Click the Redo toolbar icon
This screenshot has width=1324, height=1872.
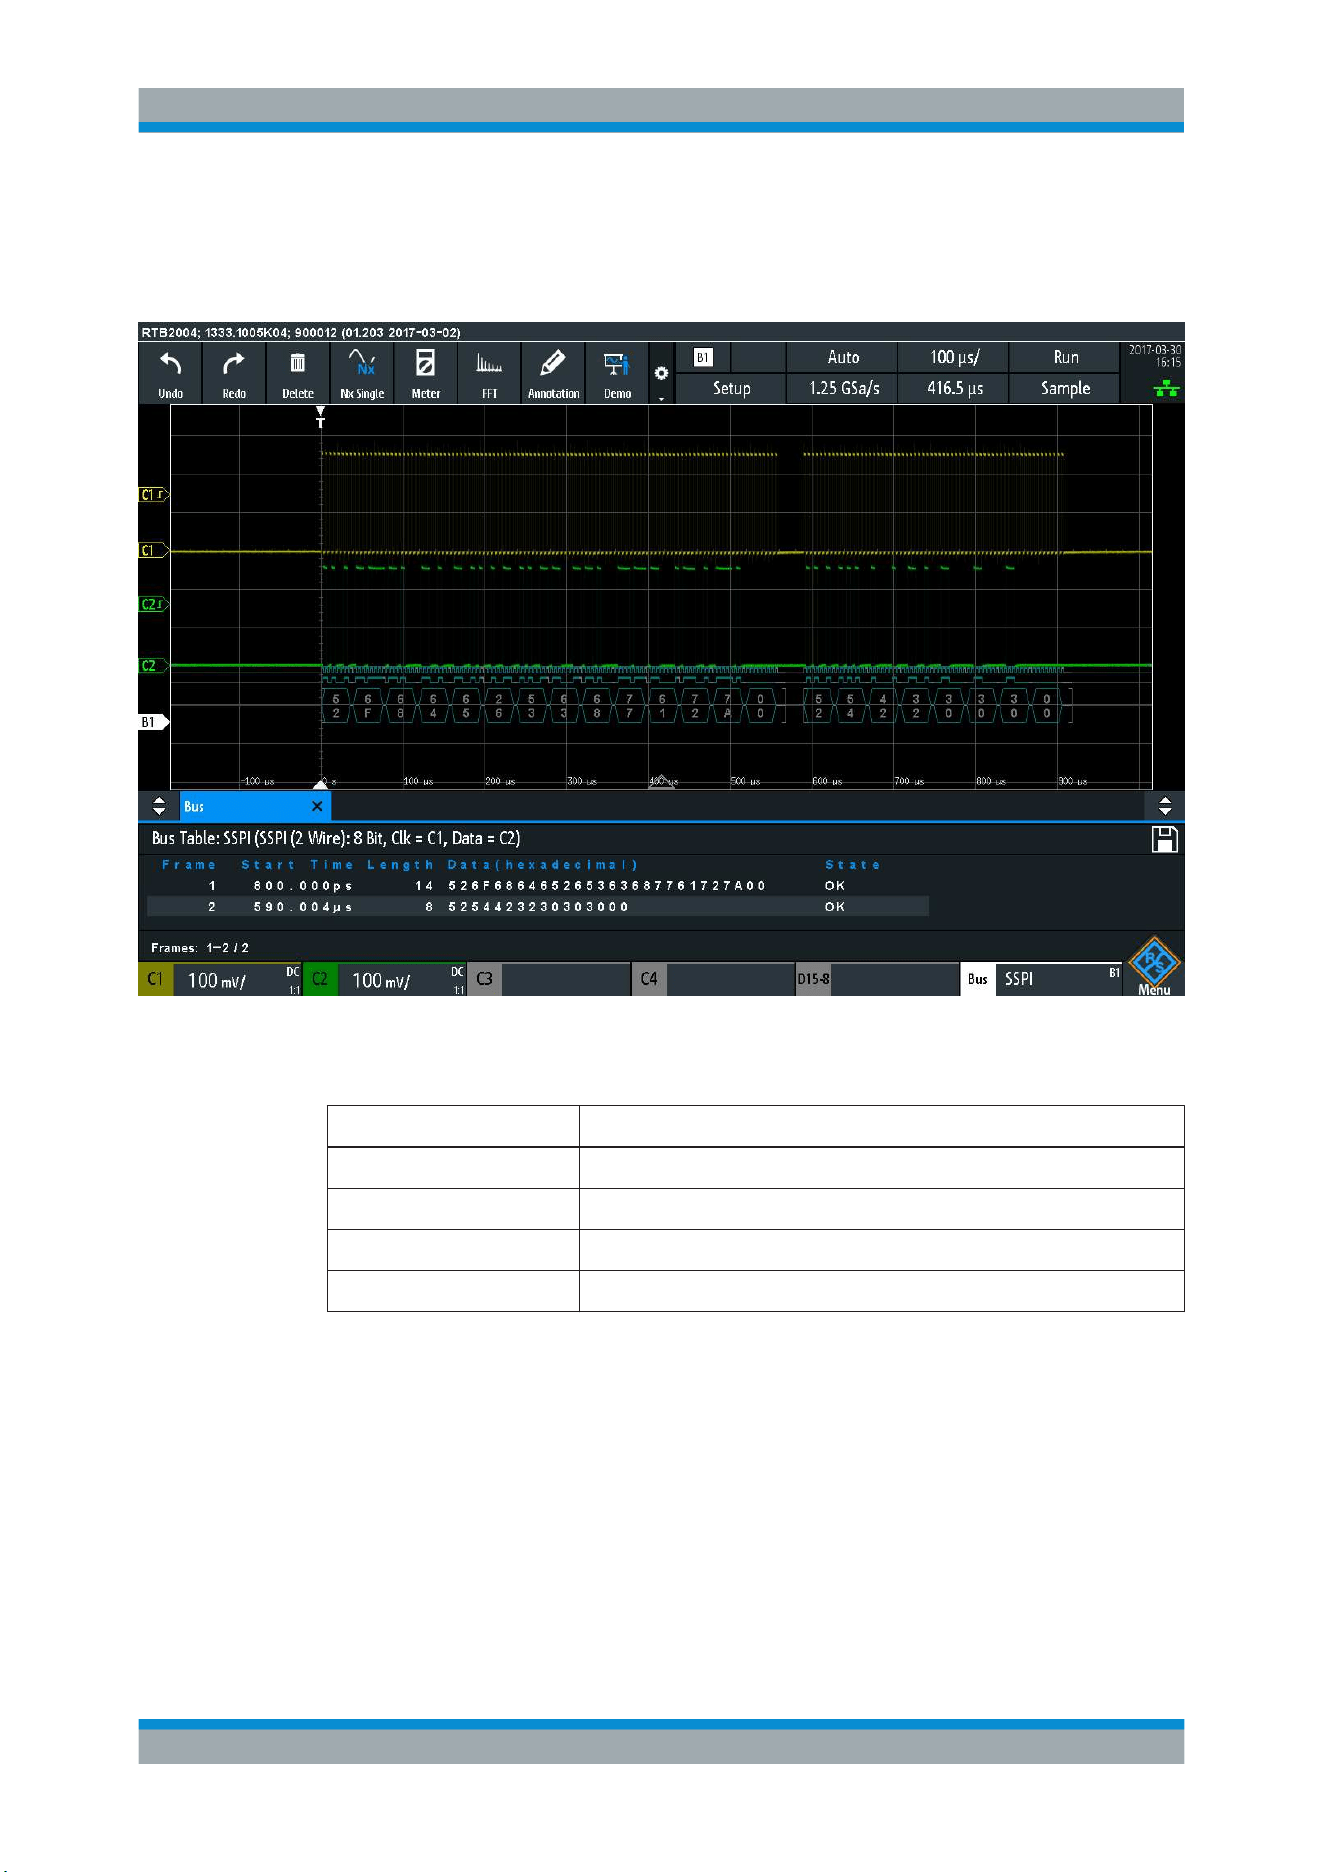click(234, 374)
